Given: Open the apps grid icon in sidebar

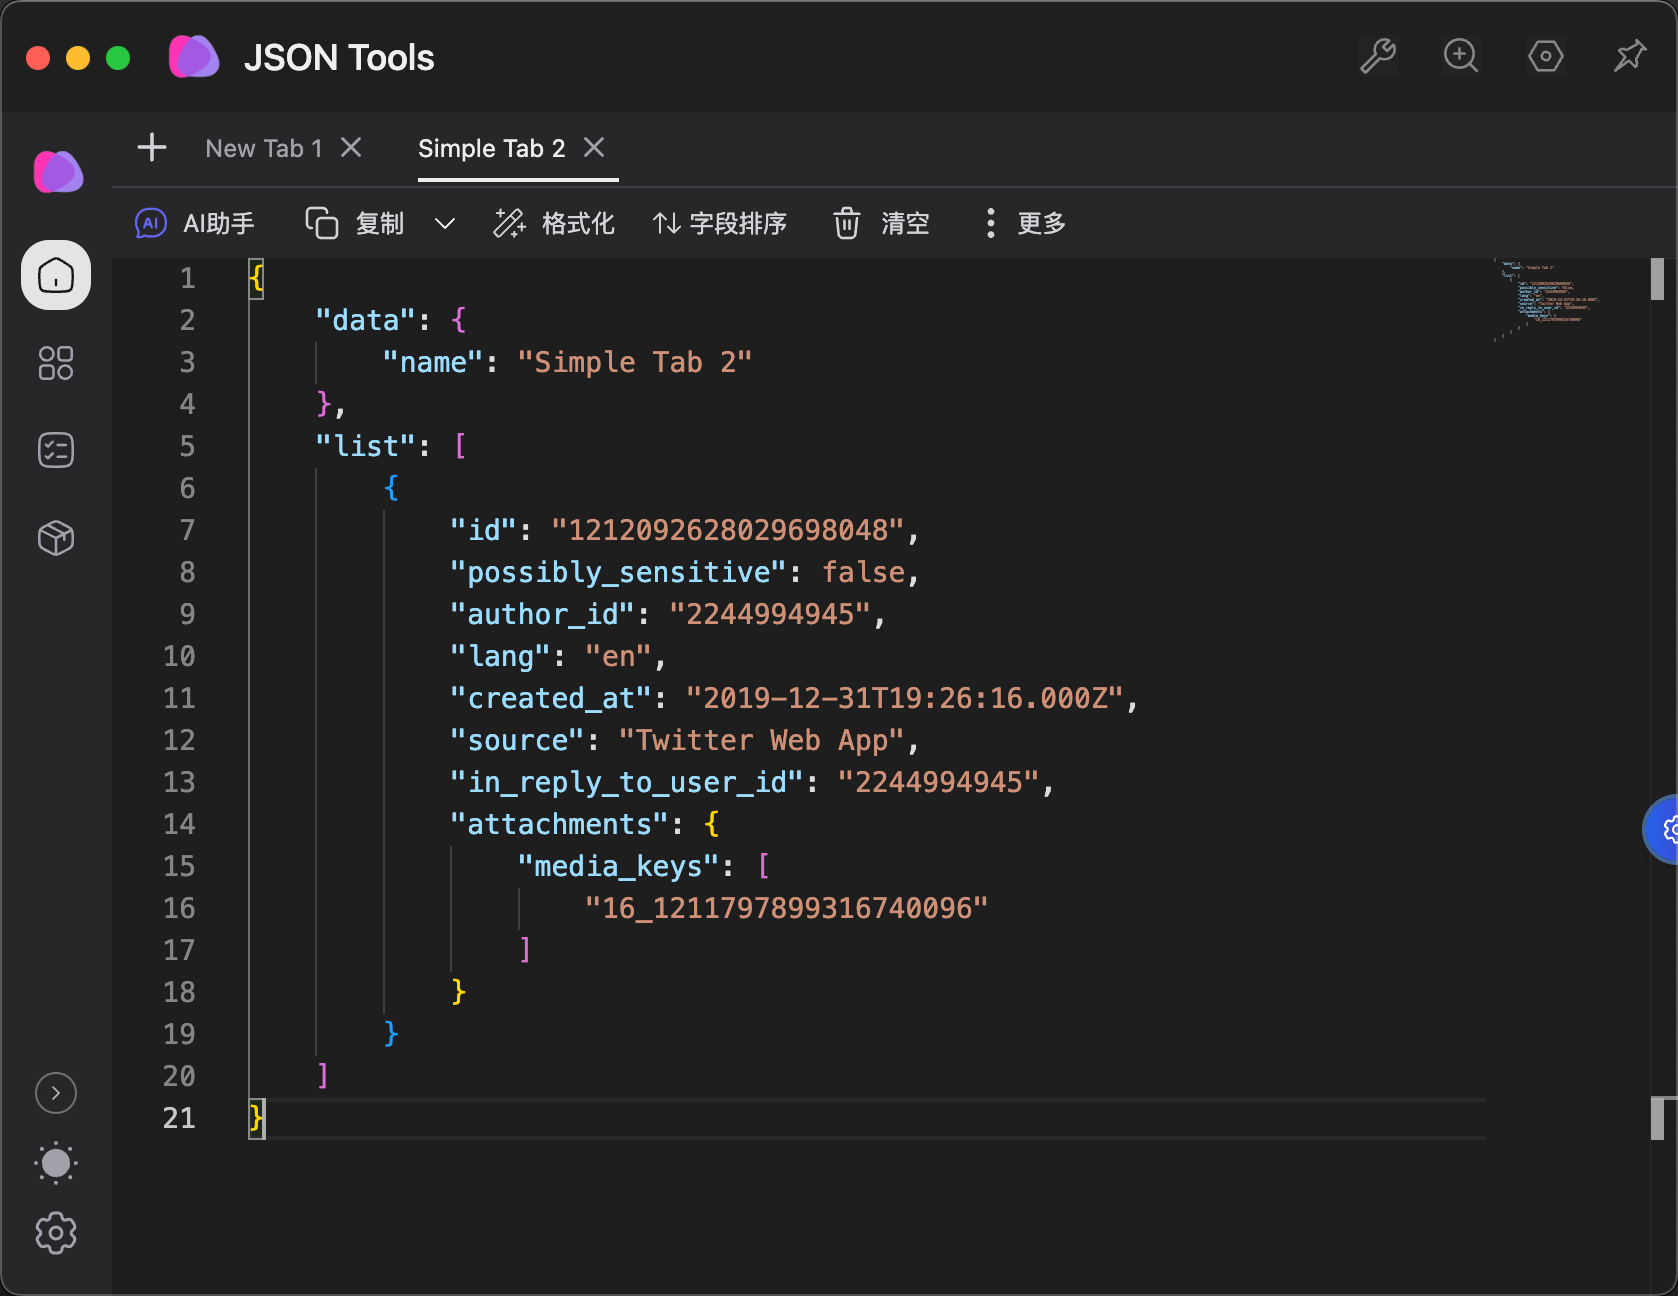Looking at the screenshot, I should click(x=56, y=363).
